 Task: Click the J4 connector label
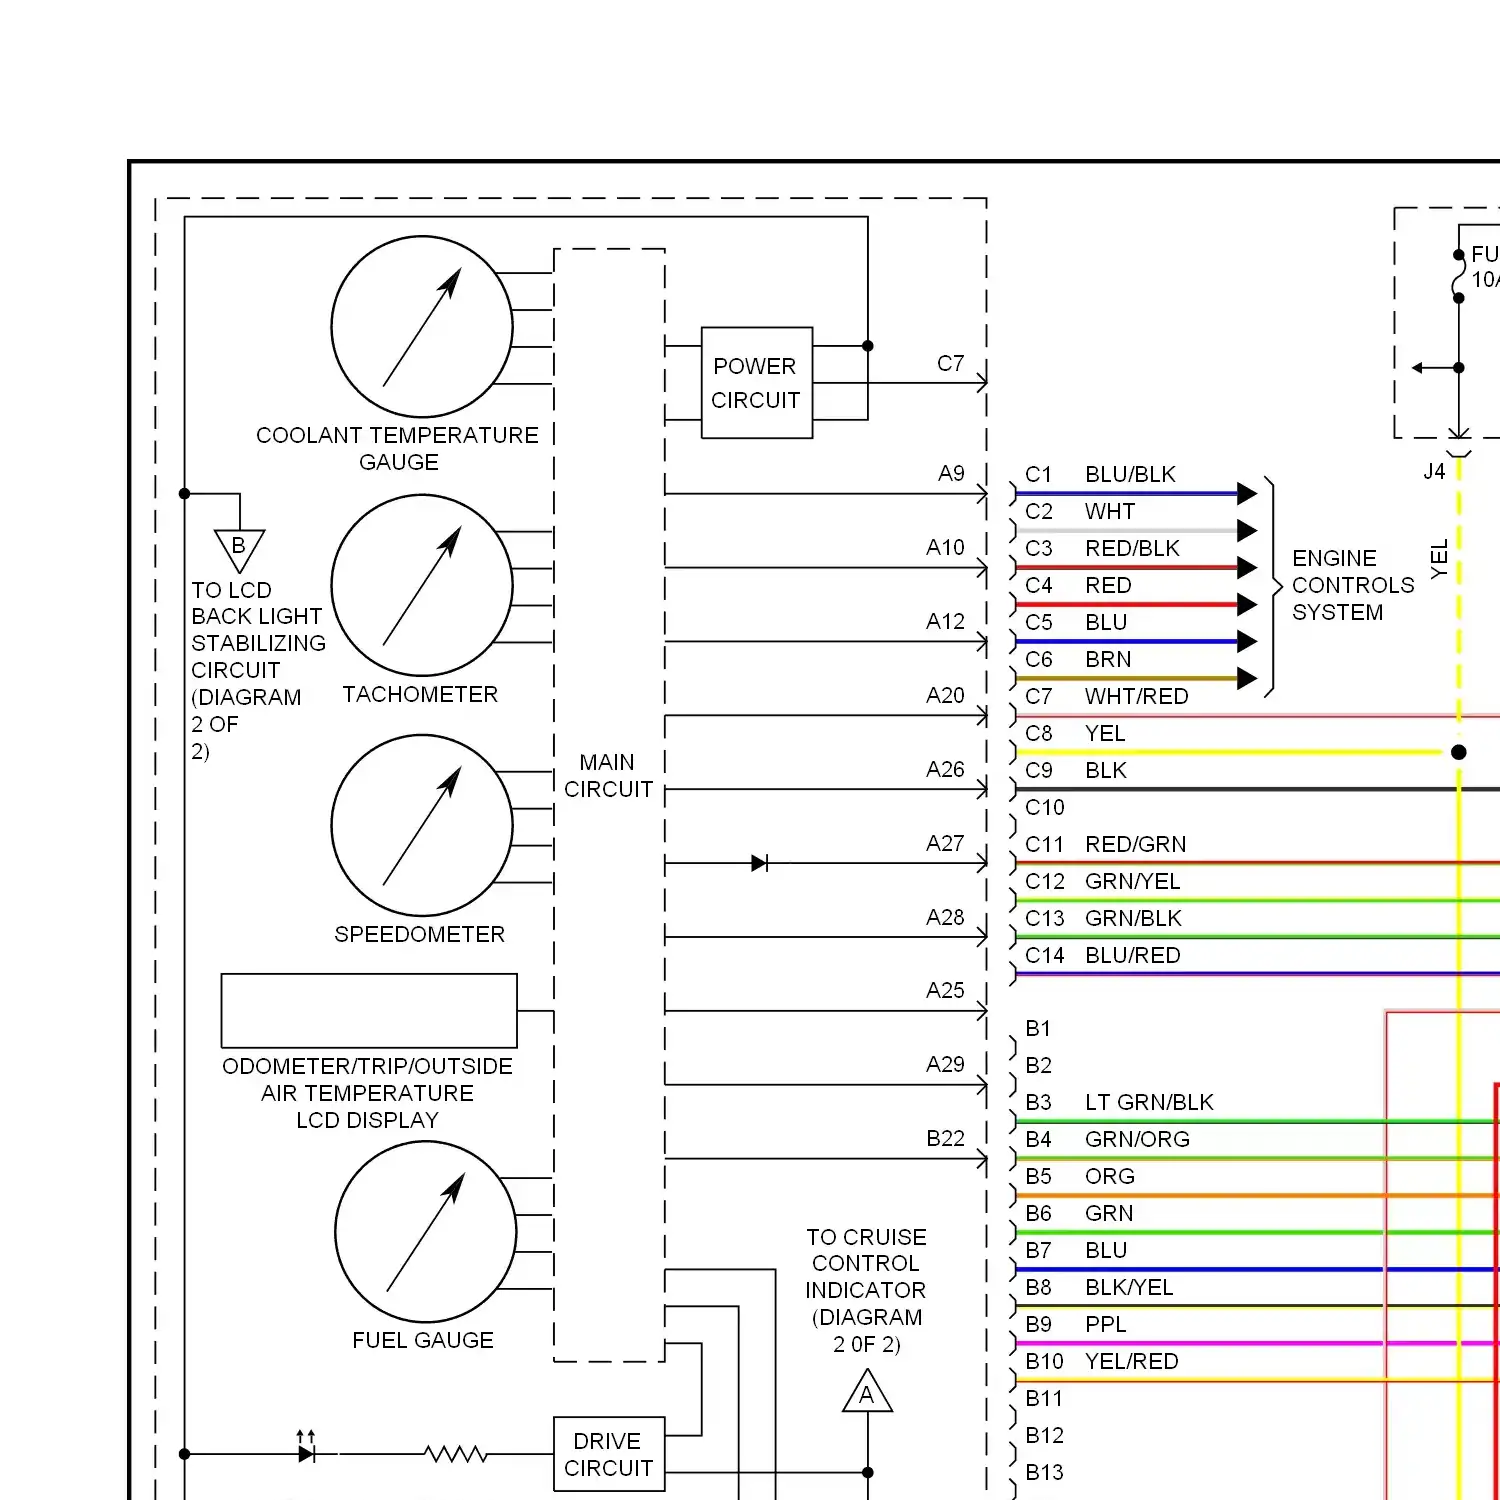click(x=1434, y=471)
